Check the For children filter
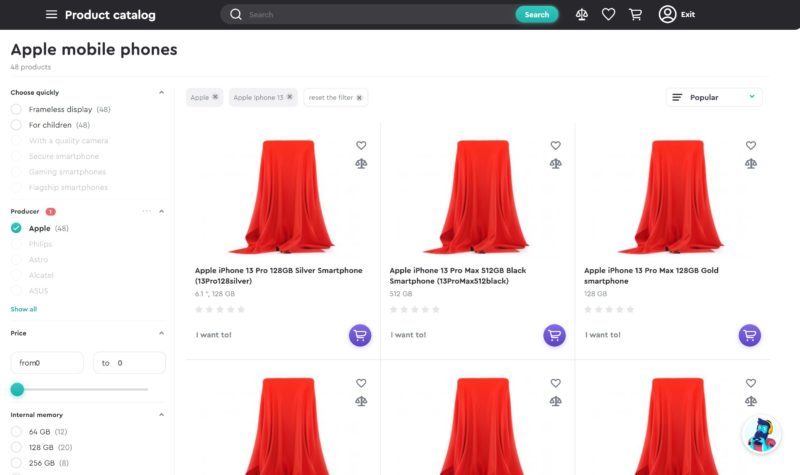Image resolution: width=800 pixels, height=475 pixels. [x=16, y=125]
